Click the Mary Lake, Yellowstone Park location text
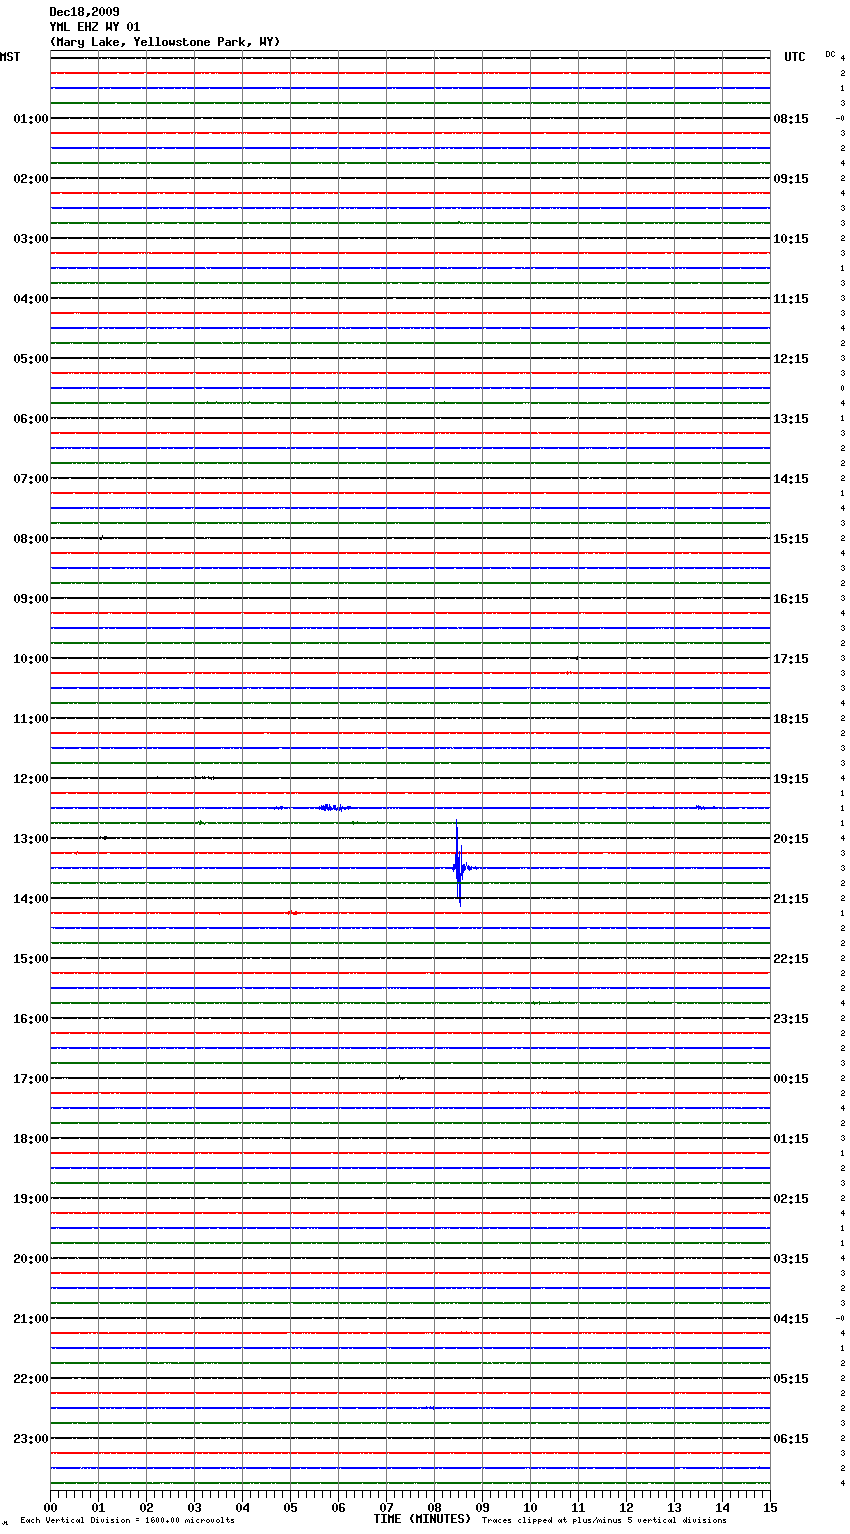850x1534 pixels. 165,42
